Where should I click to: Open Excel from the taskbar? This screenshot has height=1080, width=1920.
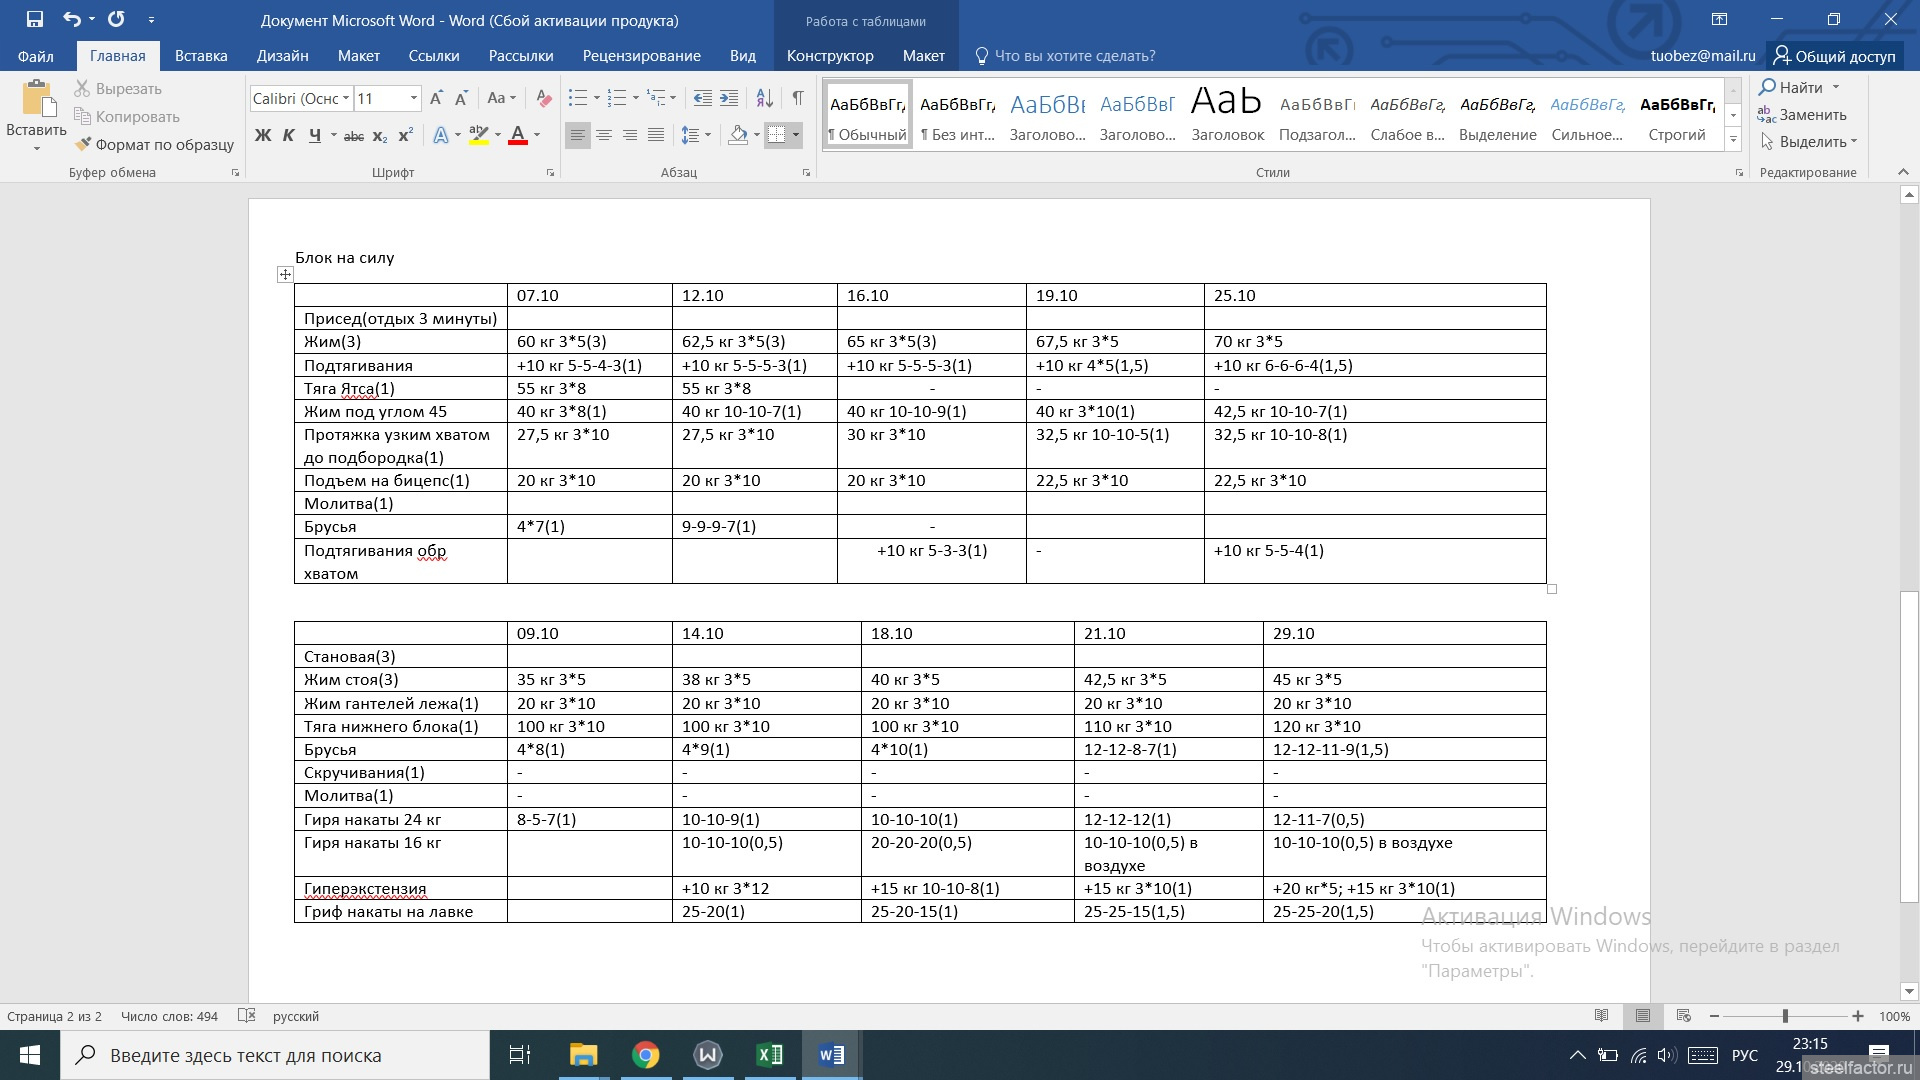(770, 1055)
